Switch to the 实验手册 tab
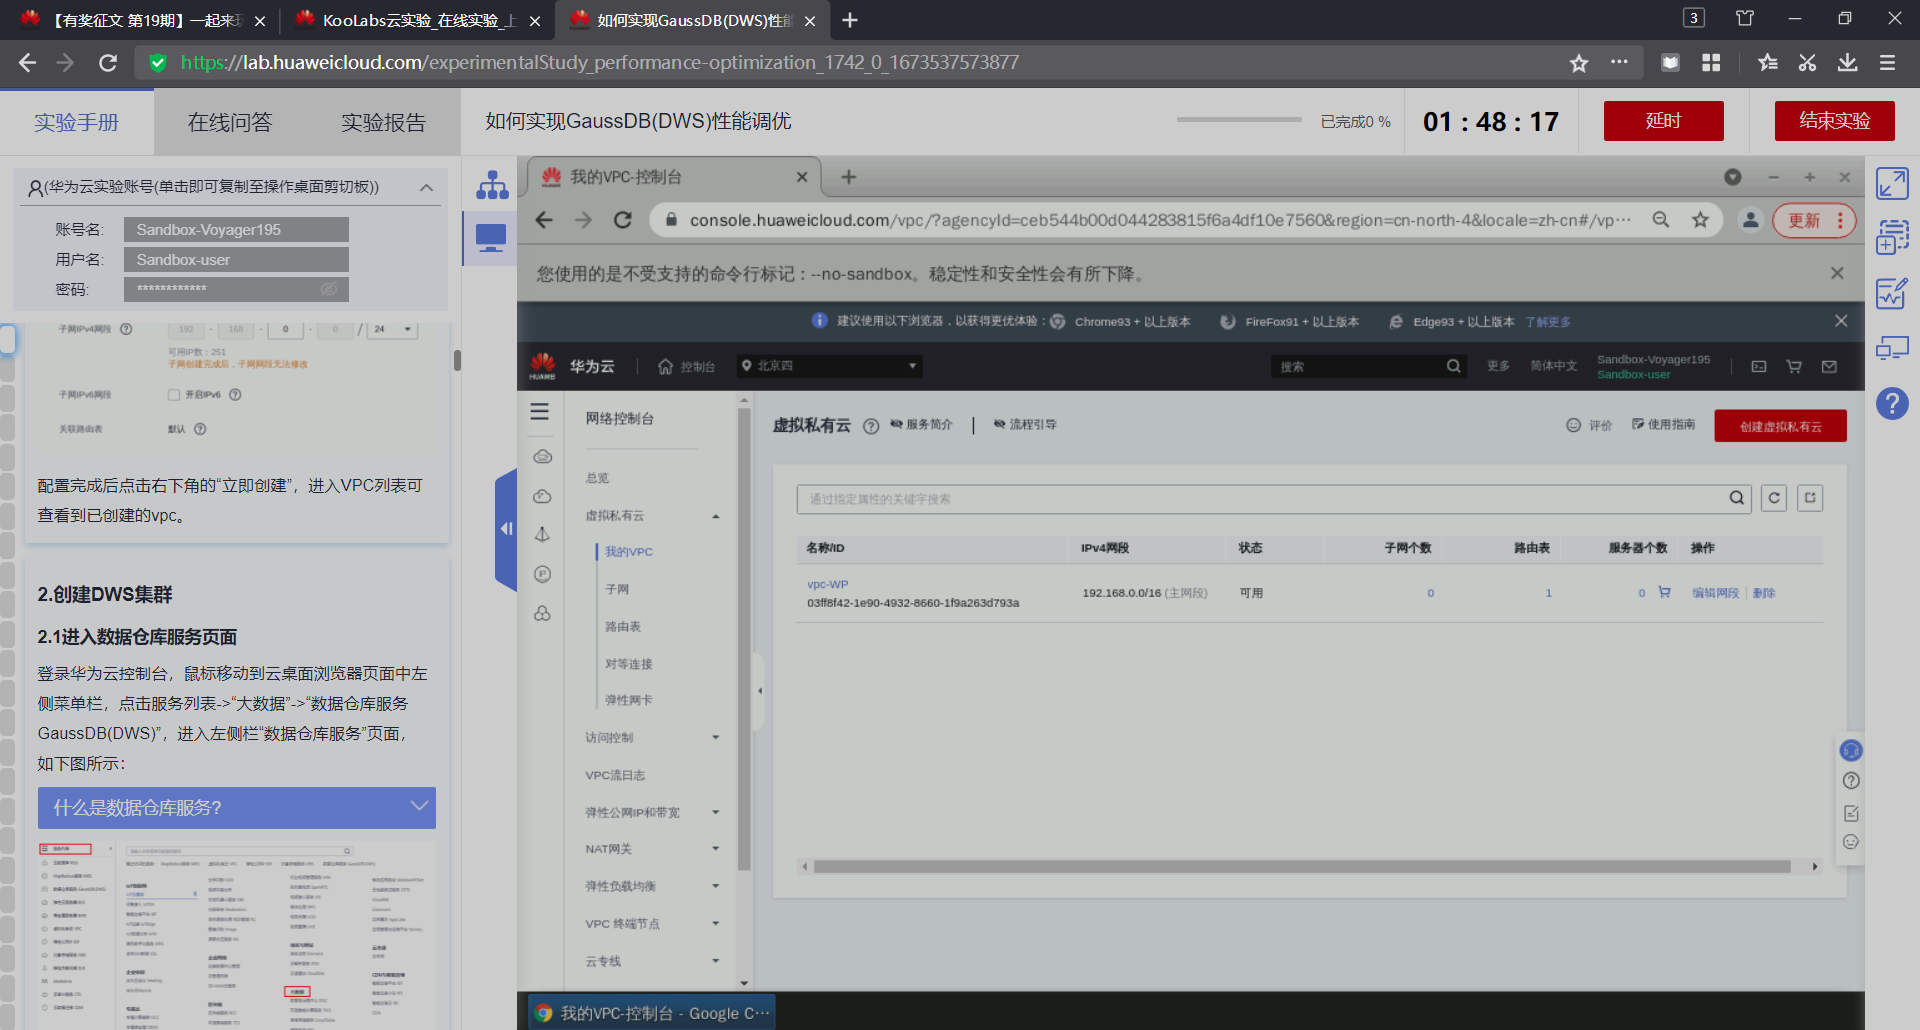Screen dimensions: 1920x1030 click(x=77, y=122)
